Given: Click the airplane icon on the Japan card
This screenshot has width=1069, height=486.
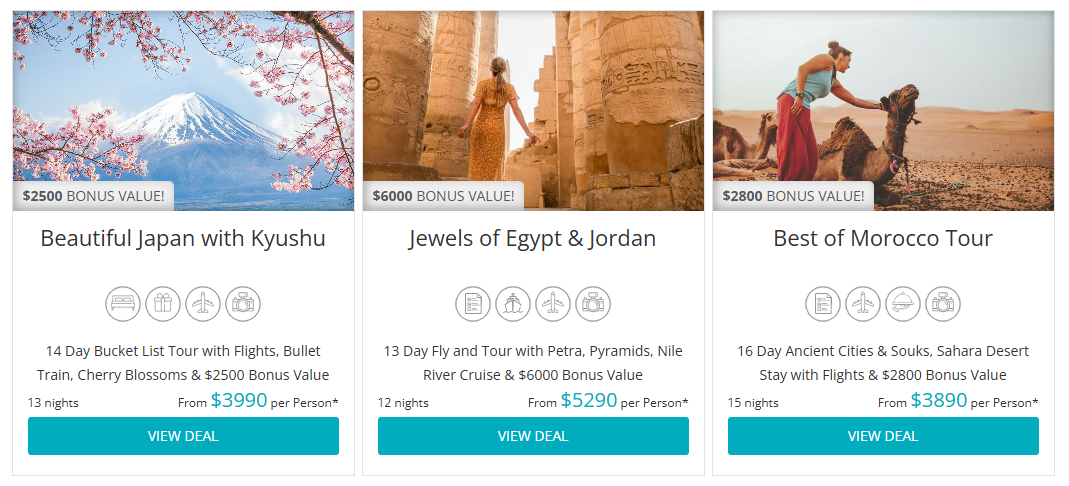Looking at the screenshot, I should point(203,304).
